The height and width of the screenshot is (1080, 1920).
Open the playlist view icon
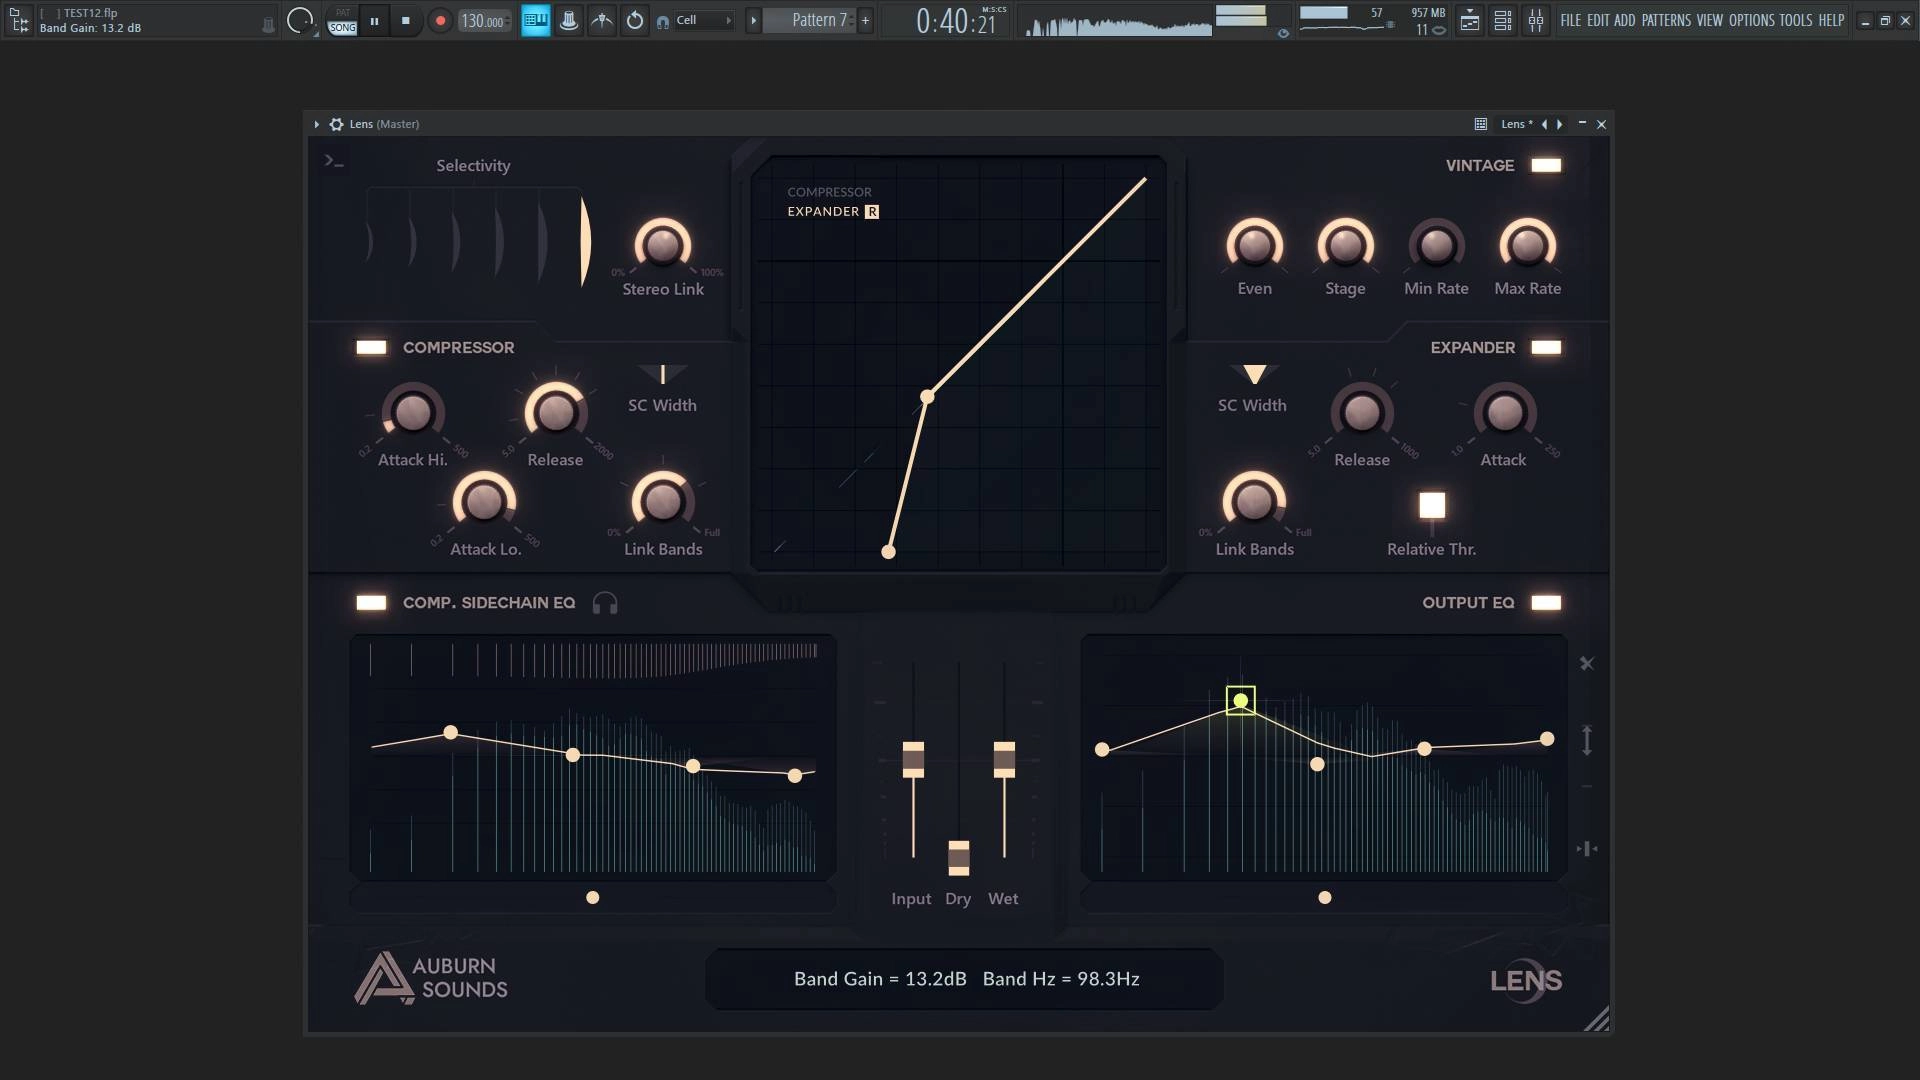[x=1470, y=20]
